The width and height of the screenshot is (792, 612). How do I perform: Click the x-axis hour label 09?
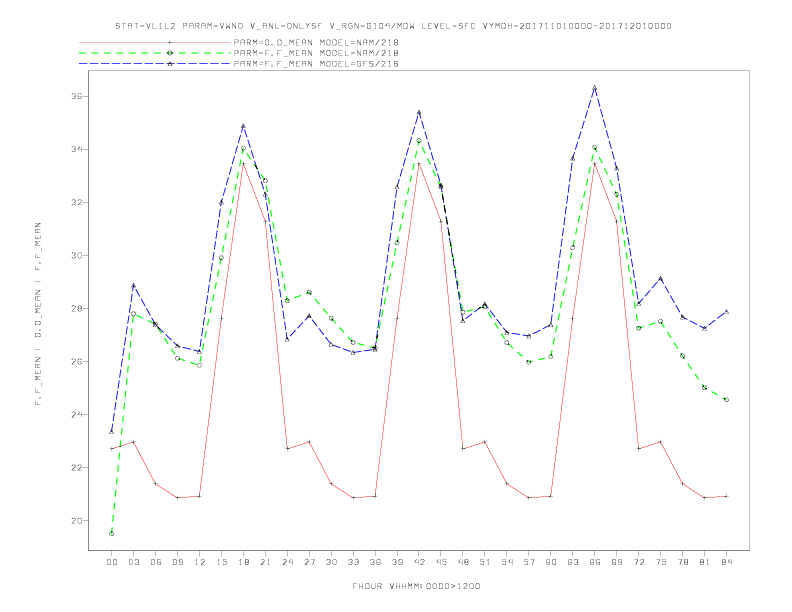coord(177,562)
